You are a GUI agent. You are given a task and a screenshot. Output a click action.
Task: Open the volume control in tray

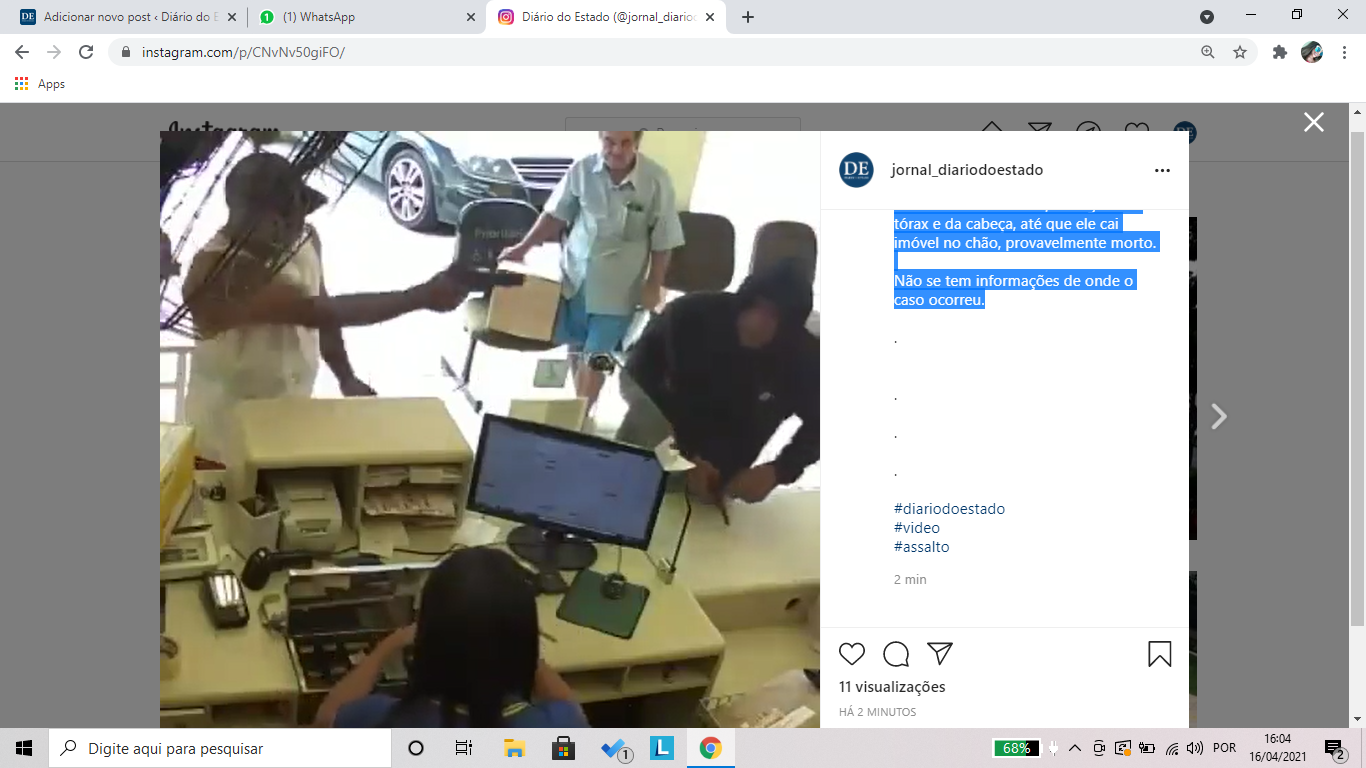1195,748
